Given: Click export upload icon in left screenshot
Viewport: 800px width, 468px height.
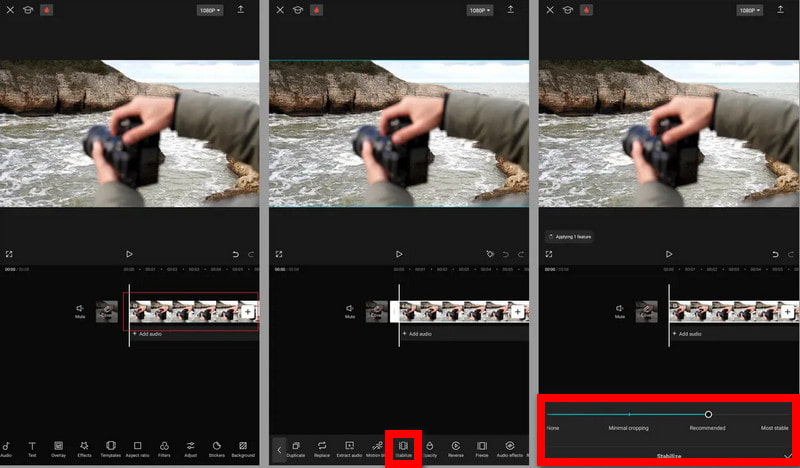Looking at the screenshot, I should coord(240,10).
